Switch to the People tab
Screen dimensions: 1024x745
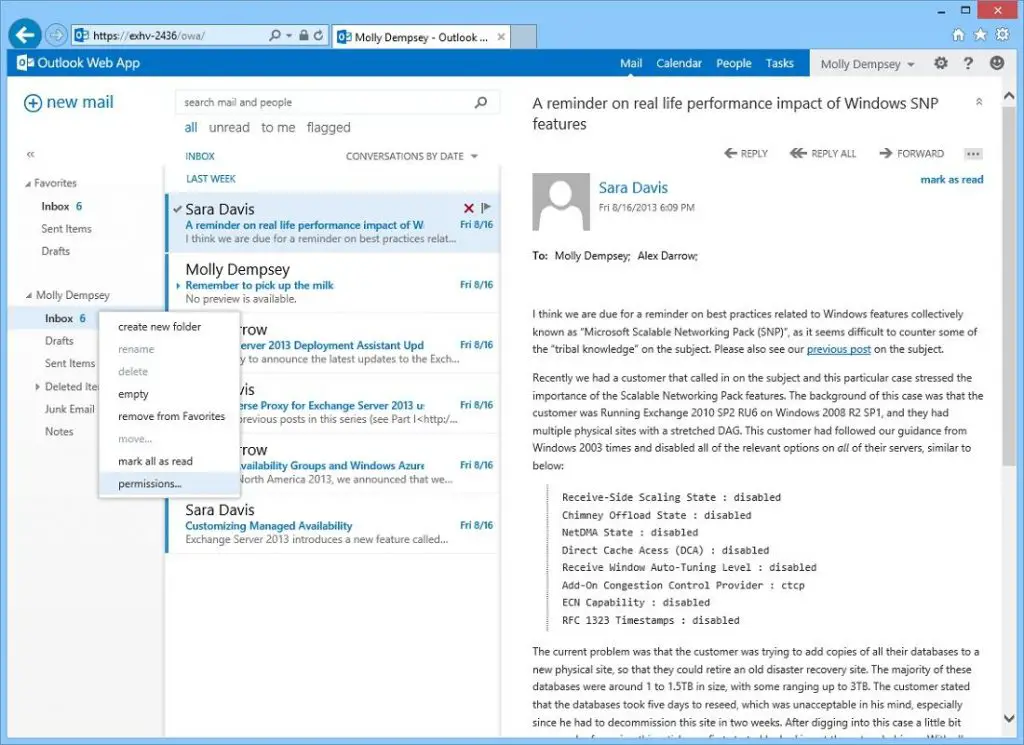(x=733, y=63)
